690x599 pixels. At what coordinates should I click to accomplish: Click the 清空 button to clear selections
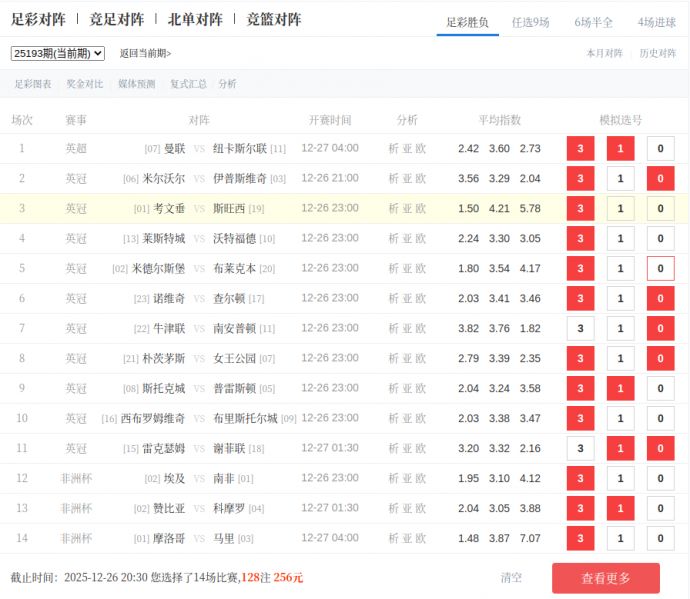point(511,578)
